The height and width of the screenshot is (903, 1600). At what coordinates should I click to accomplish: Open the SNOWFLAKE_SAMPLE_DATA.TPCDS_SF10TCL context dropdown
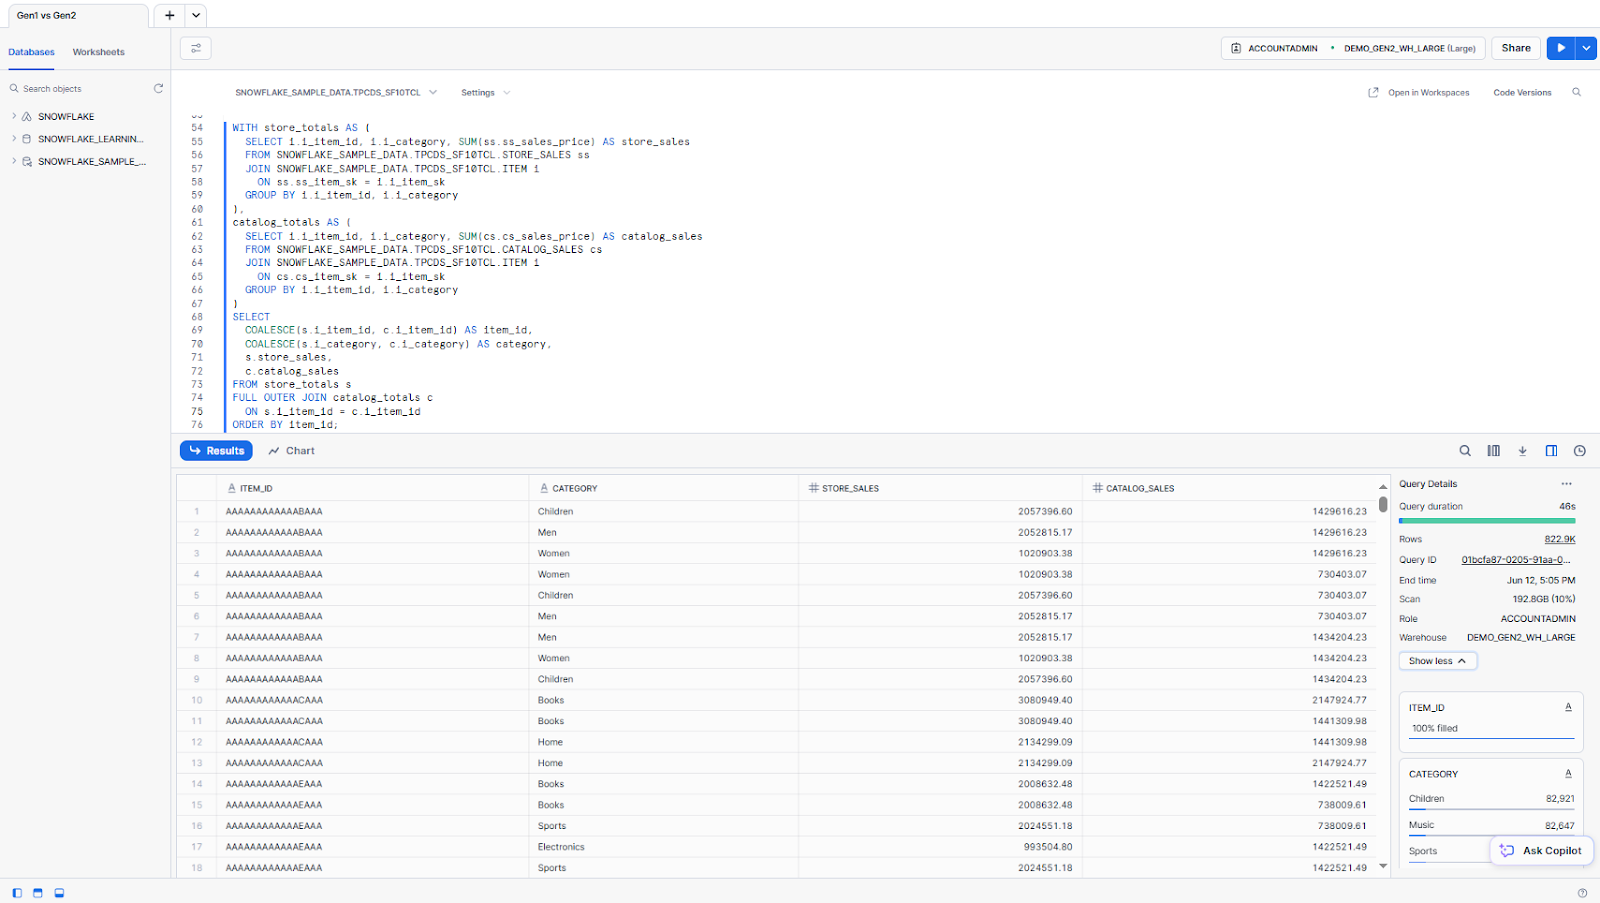point(336,93)
